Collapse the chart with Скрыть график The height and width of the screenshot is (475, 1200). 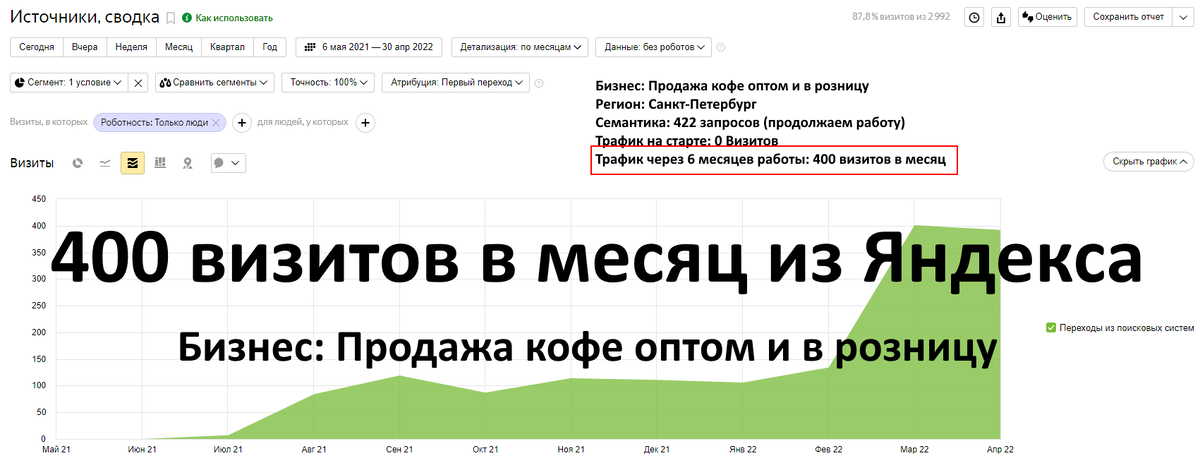1149,162
